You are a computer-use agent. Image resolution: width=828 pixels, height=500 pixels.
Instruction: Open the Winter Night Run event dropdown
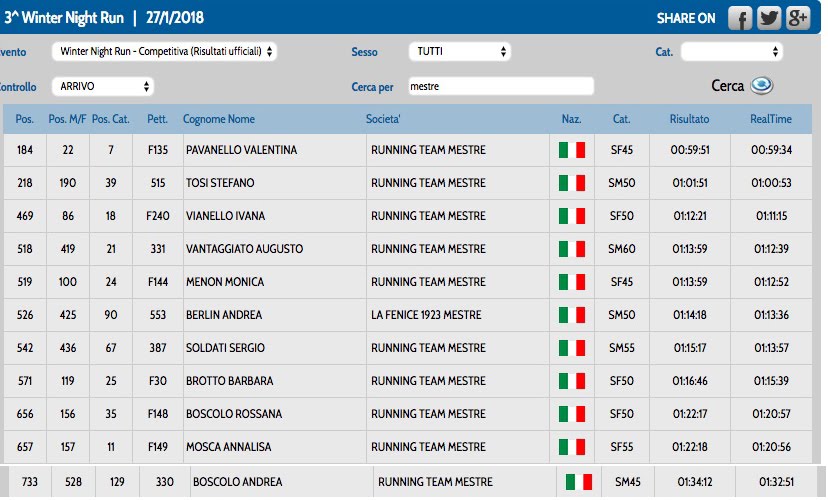click(x=166, y=51)
